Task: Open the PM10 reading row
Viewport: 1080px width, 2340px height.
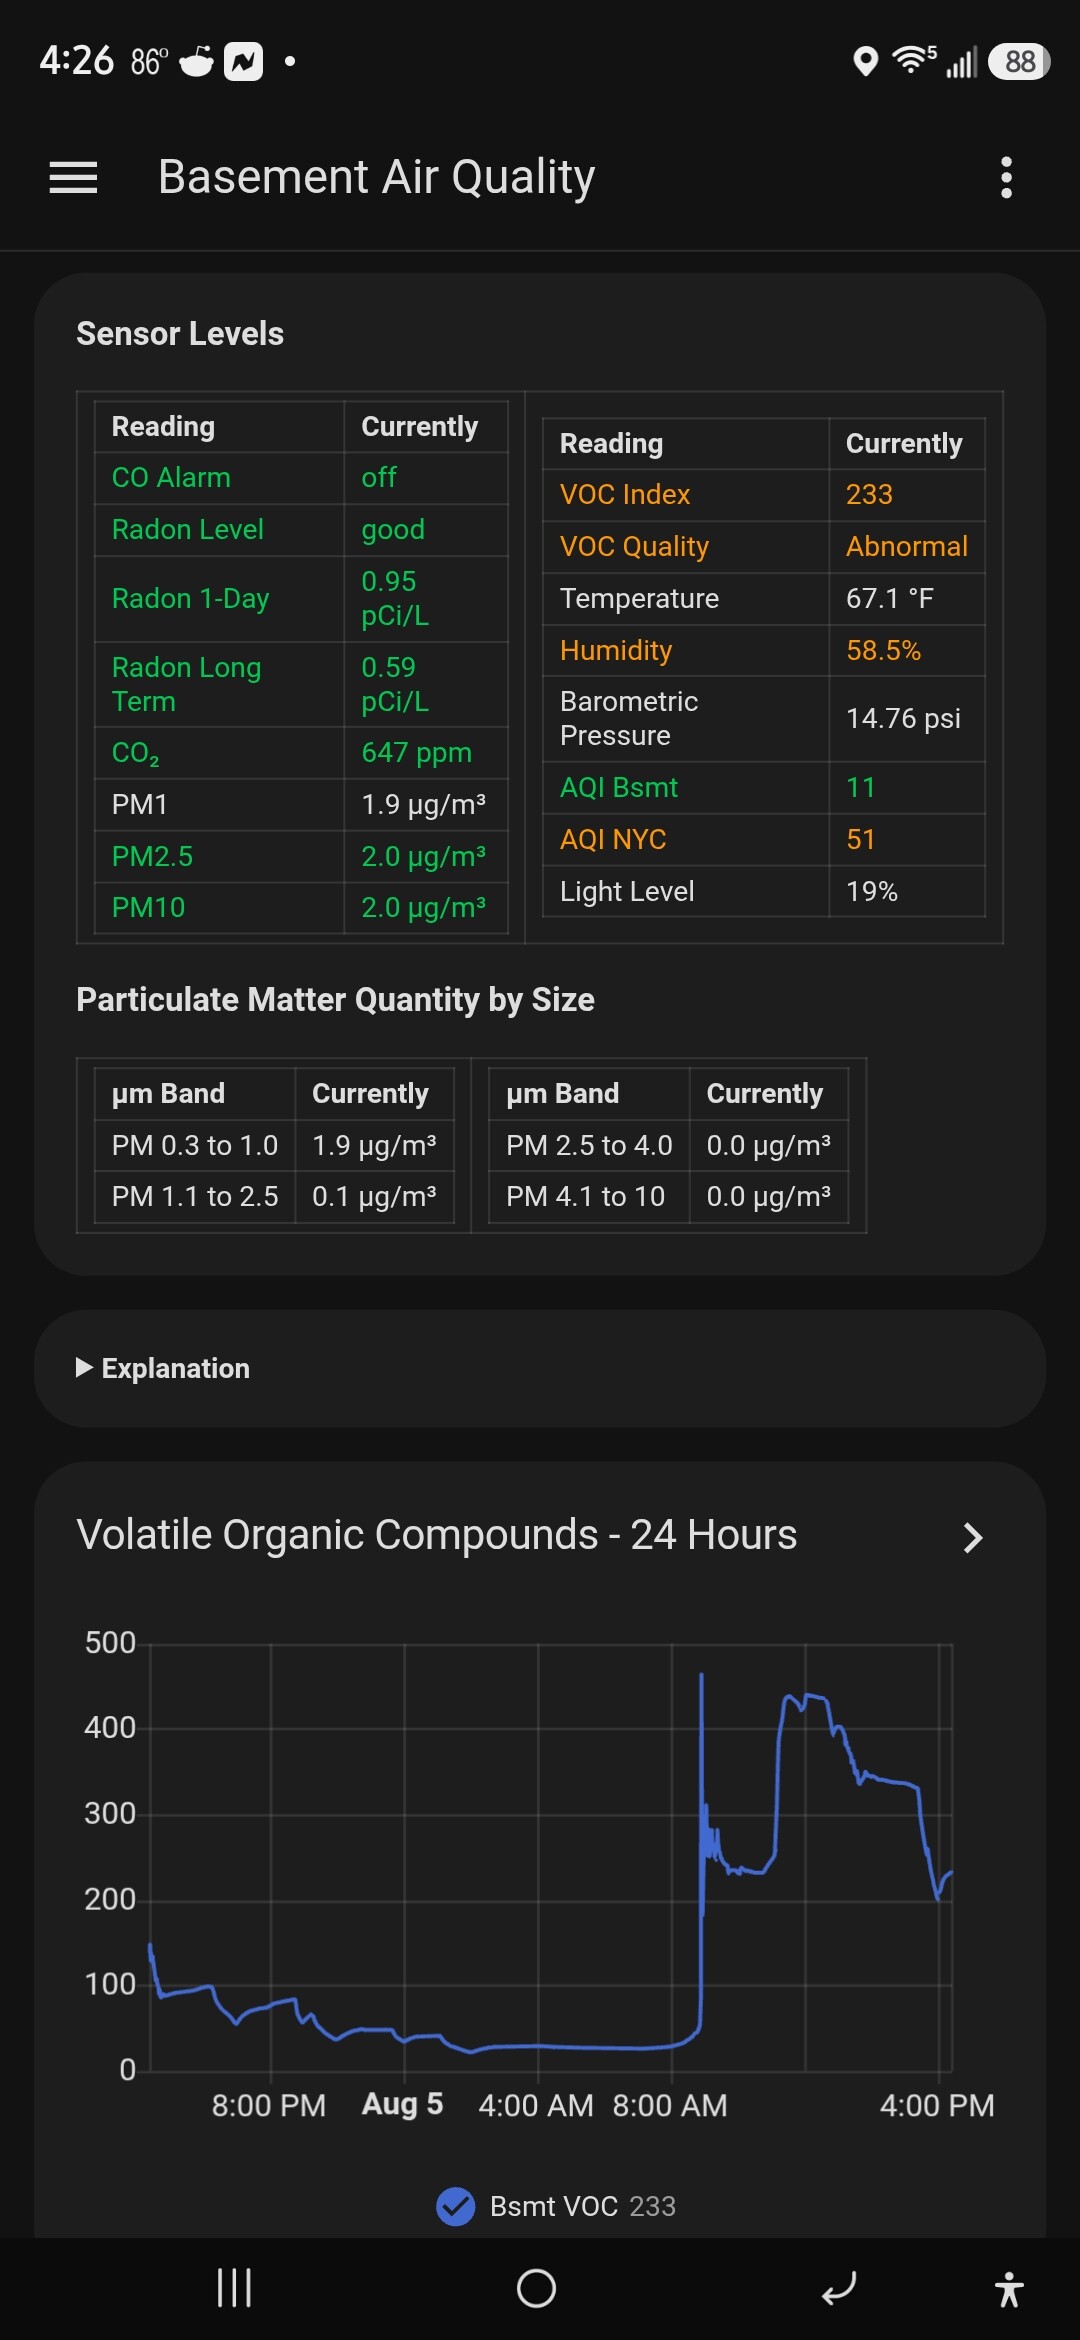Action: 301,908
